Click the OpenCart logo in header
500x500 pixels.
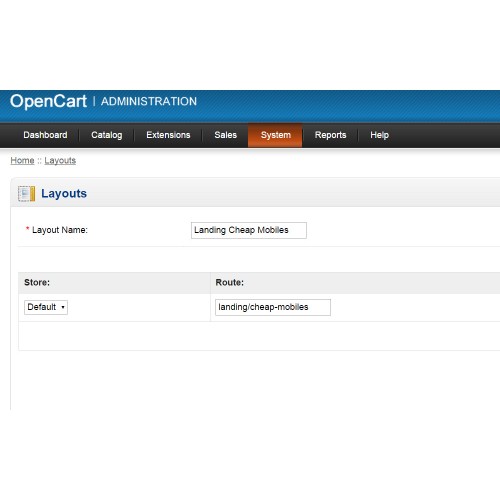(48, 101)
